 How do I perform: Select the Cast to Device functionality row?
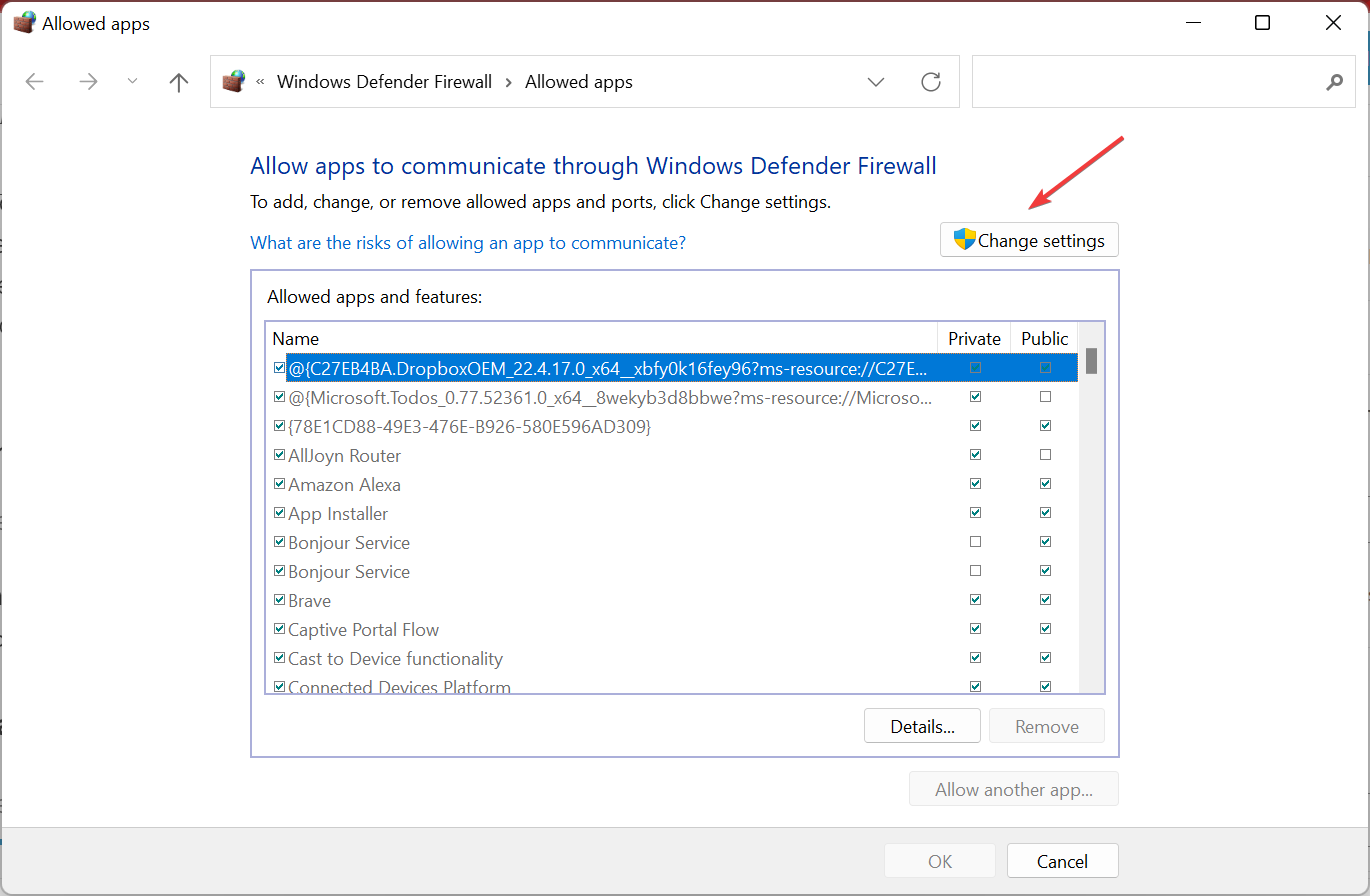[x=672, y=659]
